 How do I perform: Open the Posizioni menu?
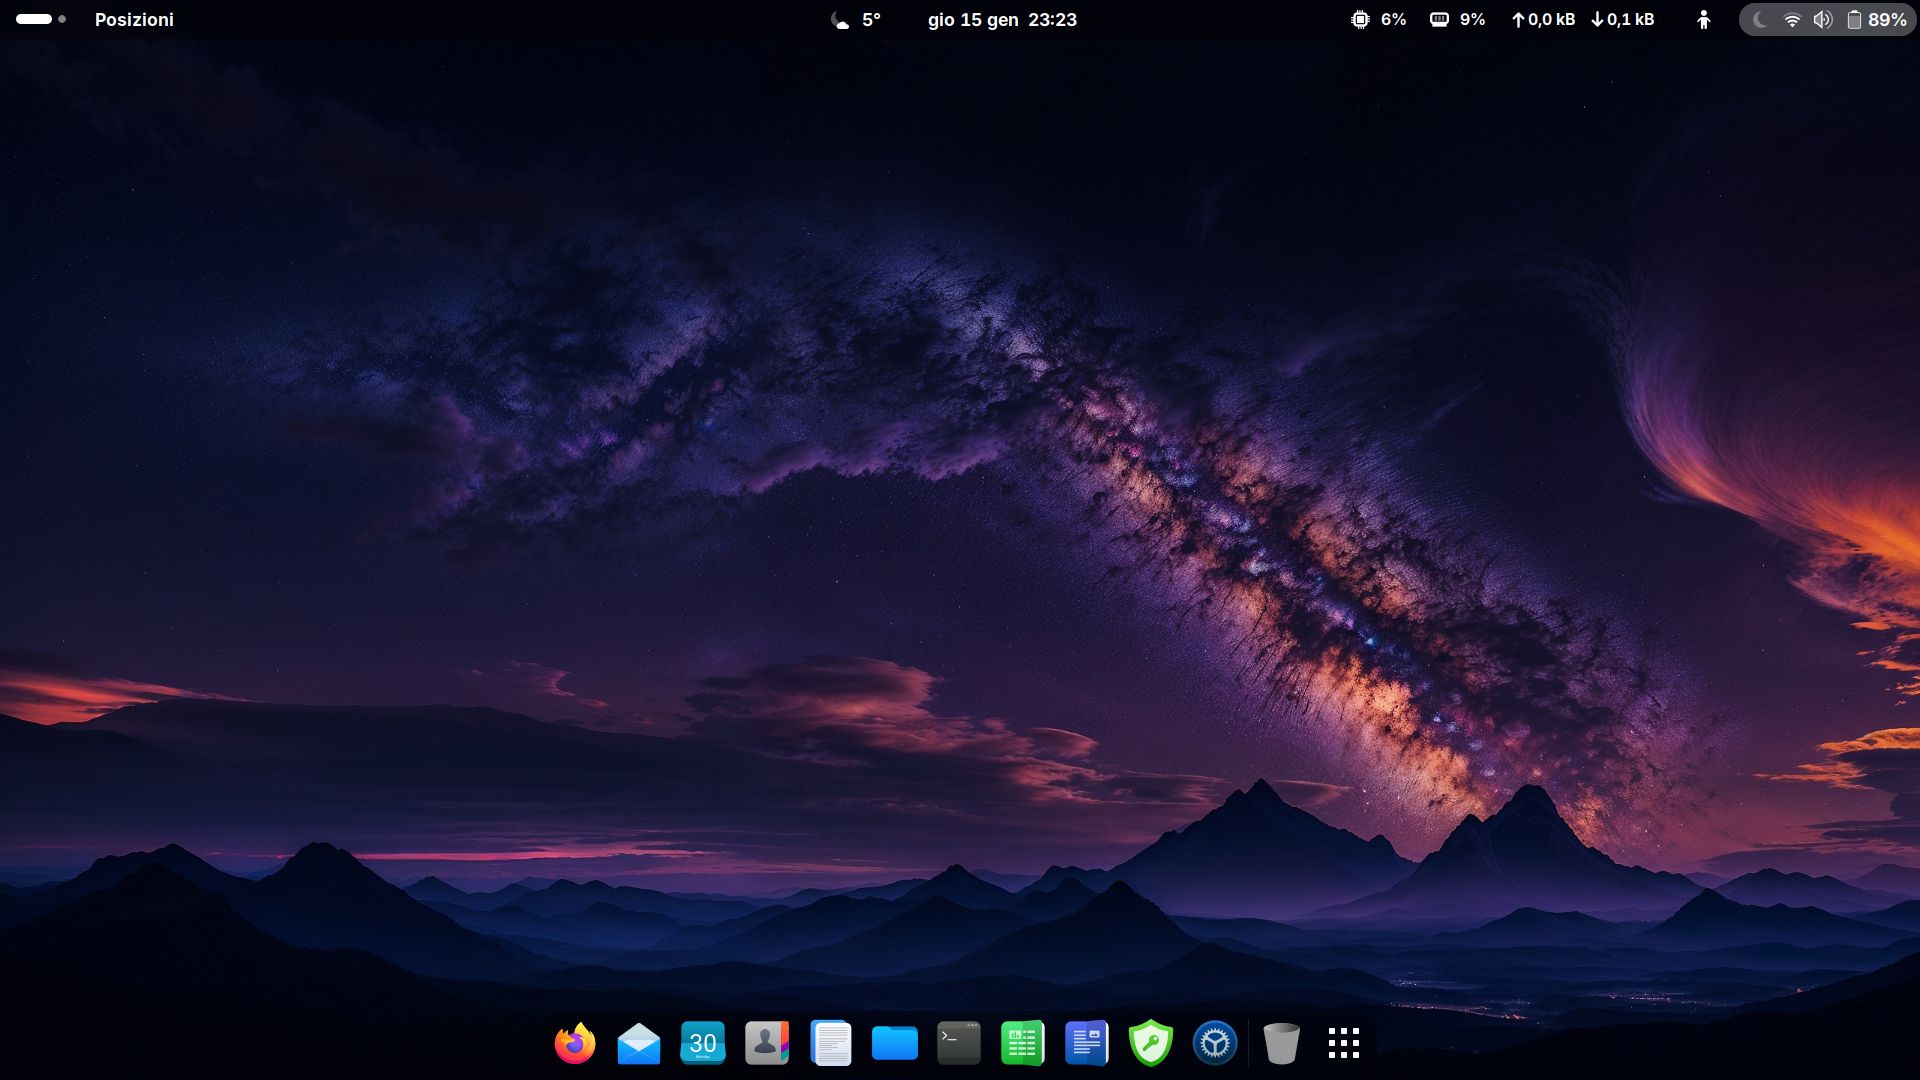pos(134,19)
